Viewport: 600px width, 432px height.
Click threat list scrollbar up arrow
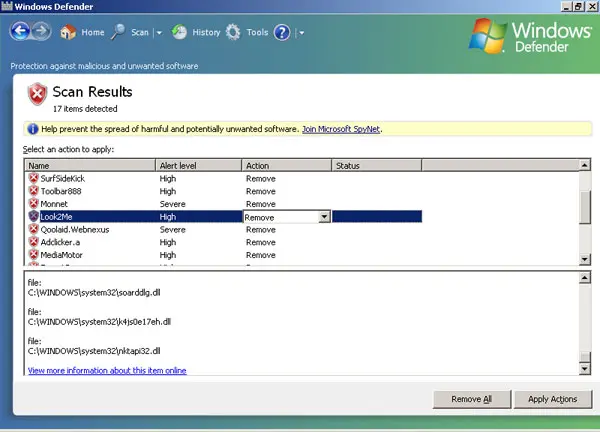584,165
